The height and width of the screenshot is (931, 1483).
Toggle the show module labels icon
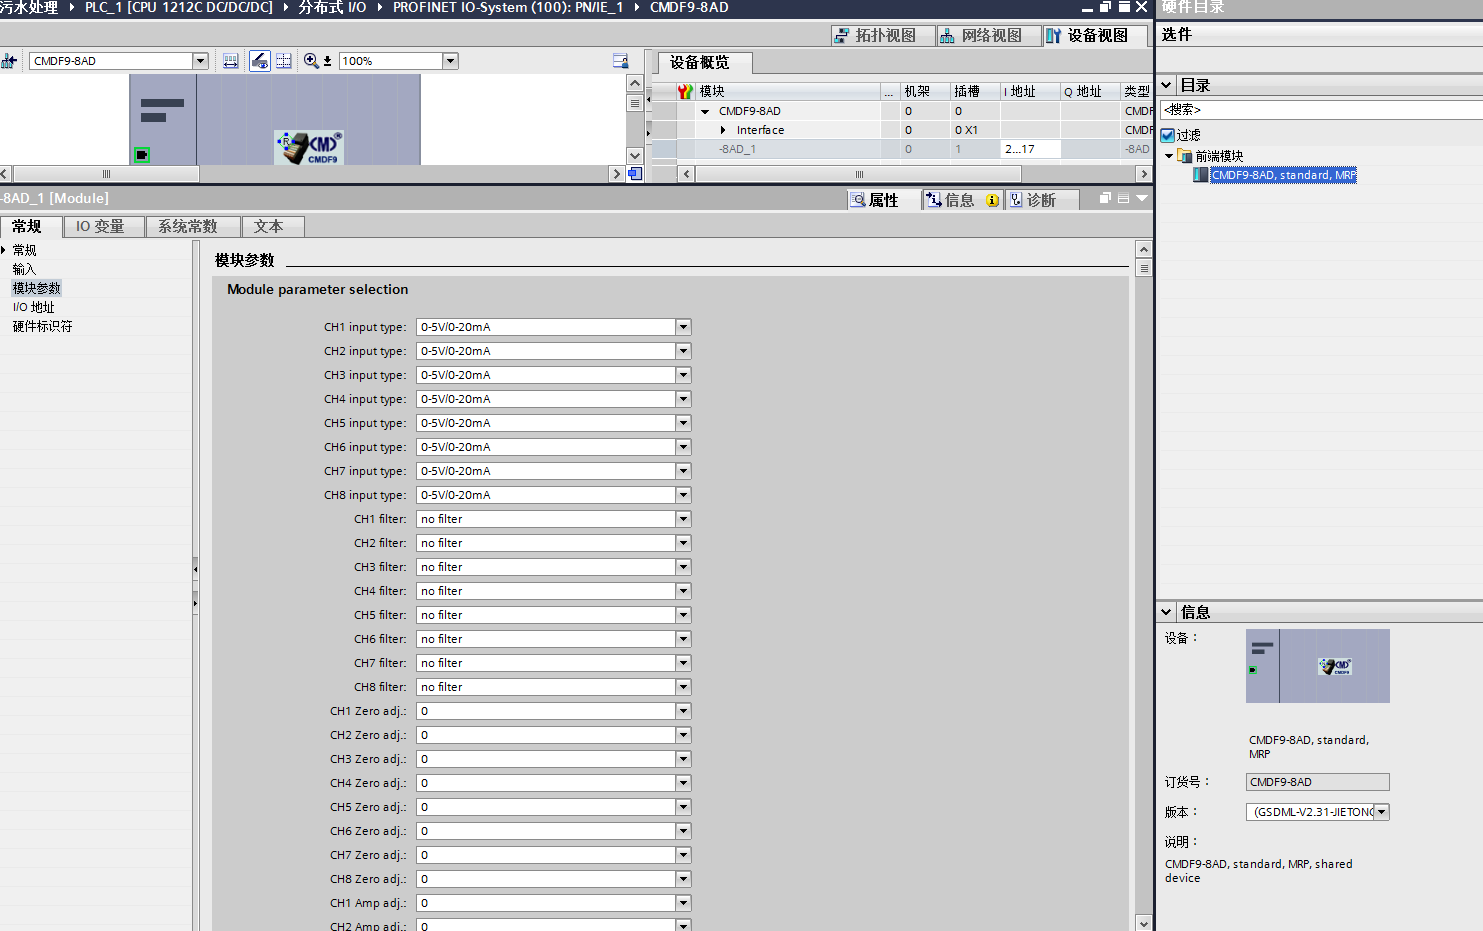pyautogui.click(x=260, y=61)
